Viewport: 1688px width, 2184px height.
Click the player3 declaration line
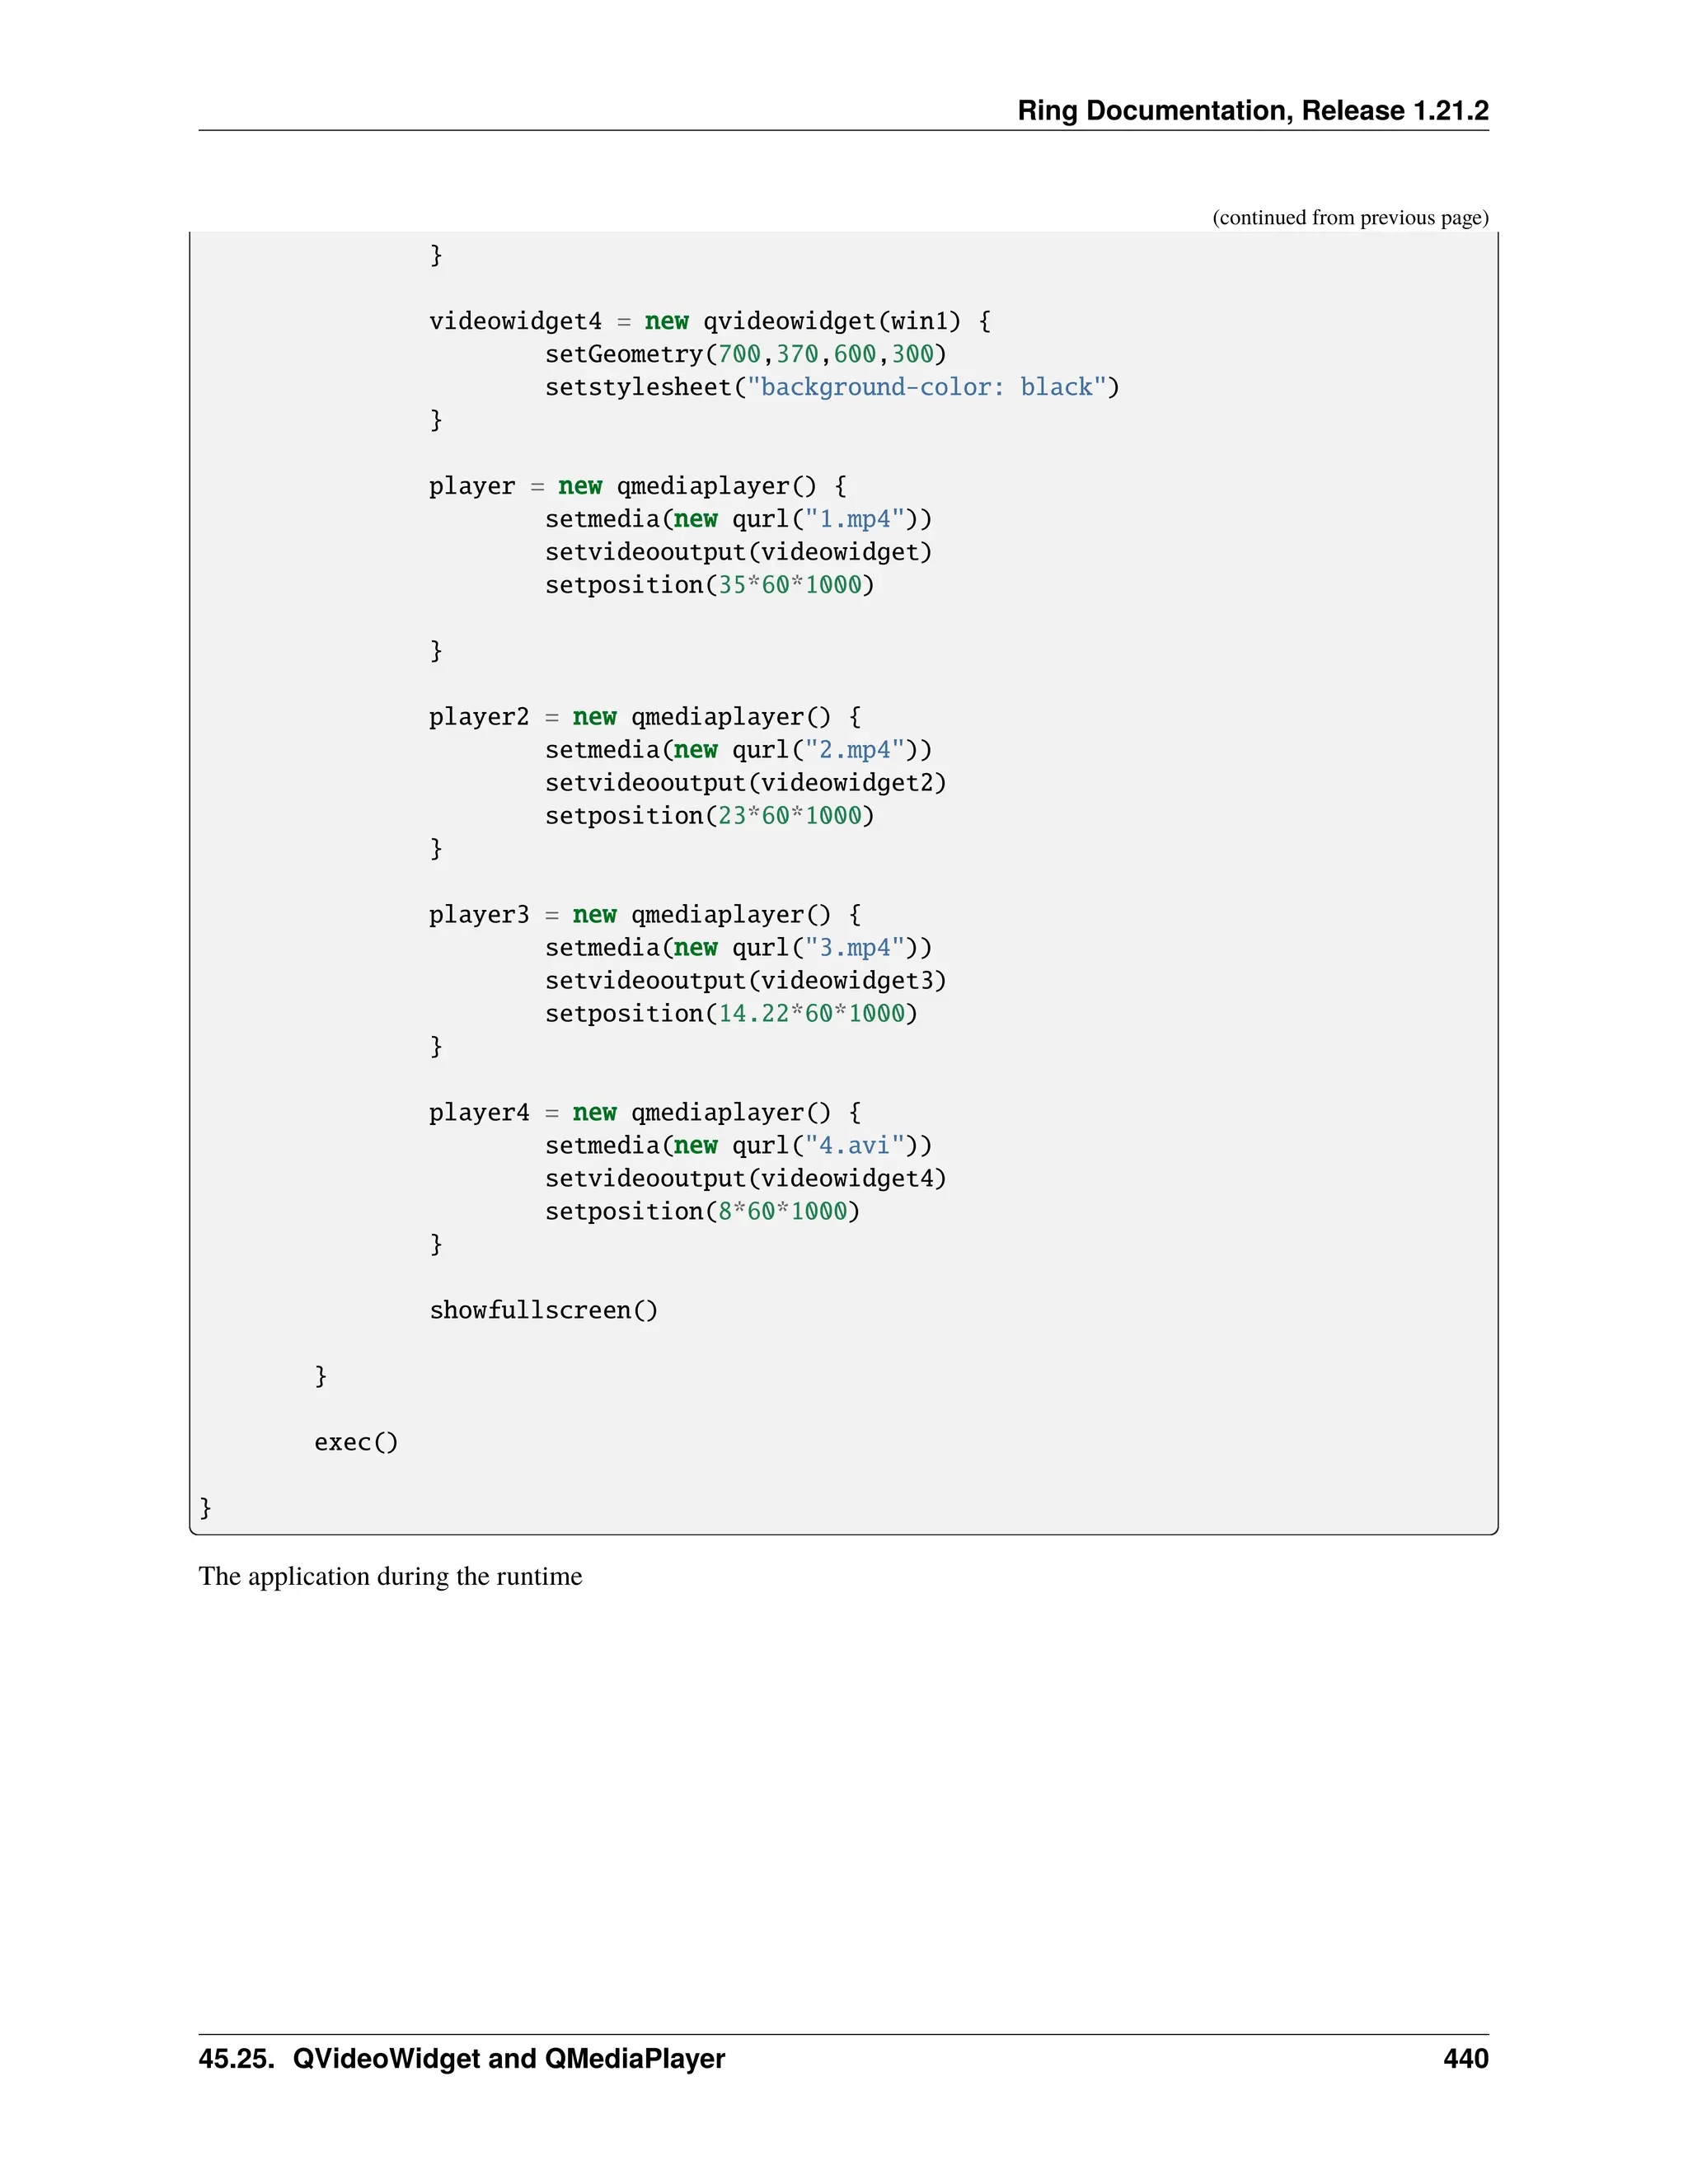coord(644,915)
